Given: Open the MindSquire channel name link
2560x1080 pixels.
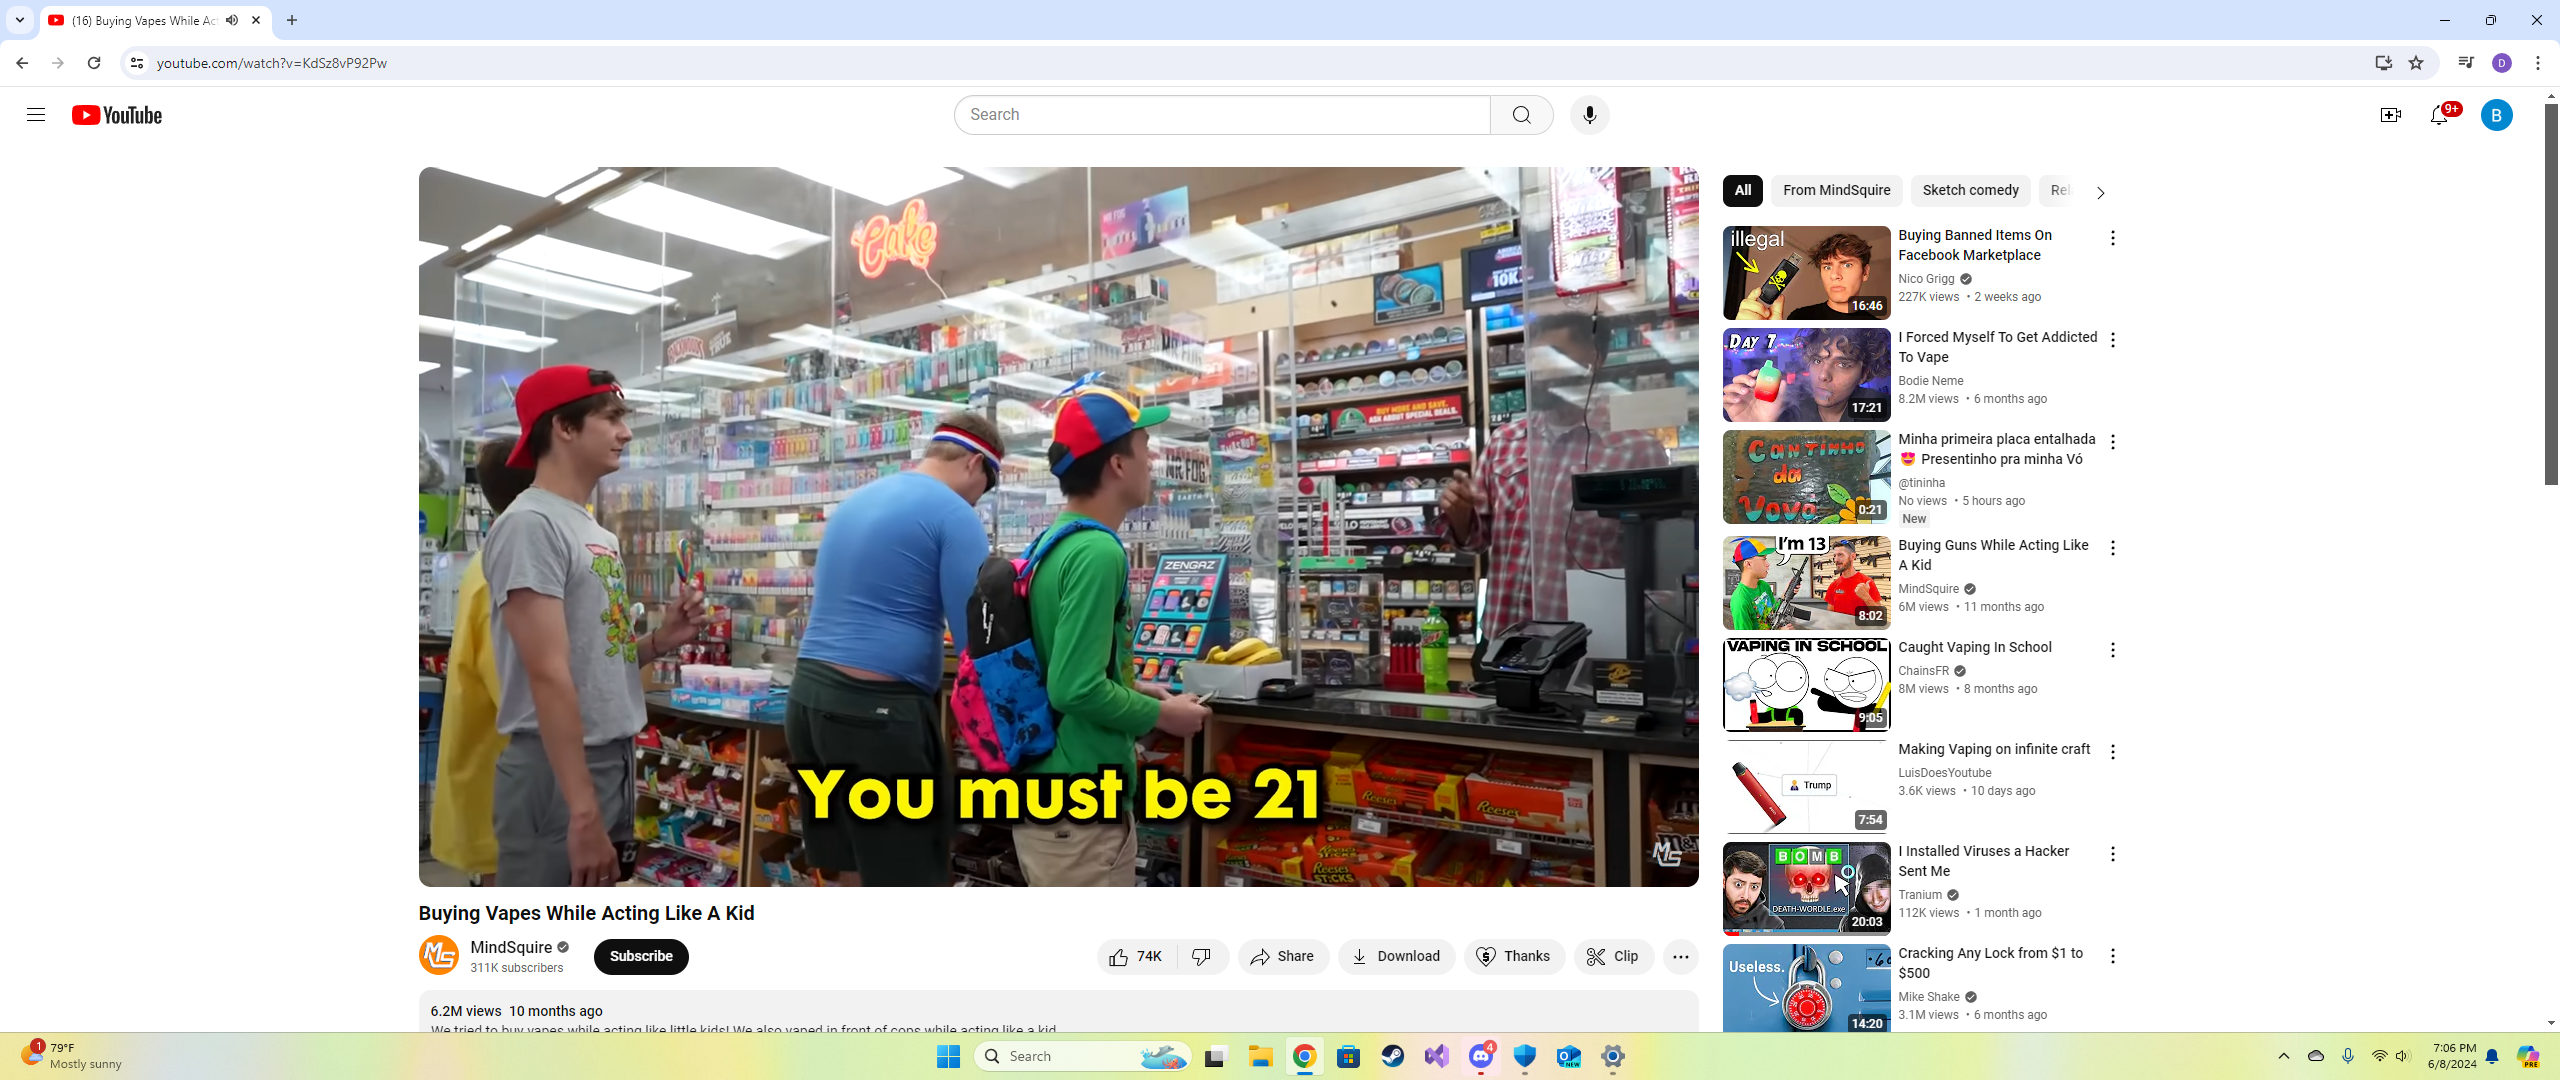Looking at the screenshot, I should (511, 947).
